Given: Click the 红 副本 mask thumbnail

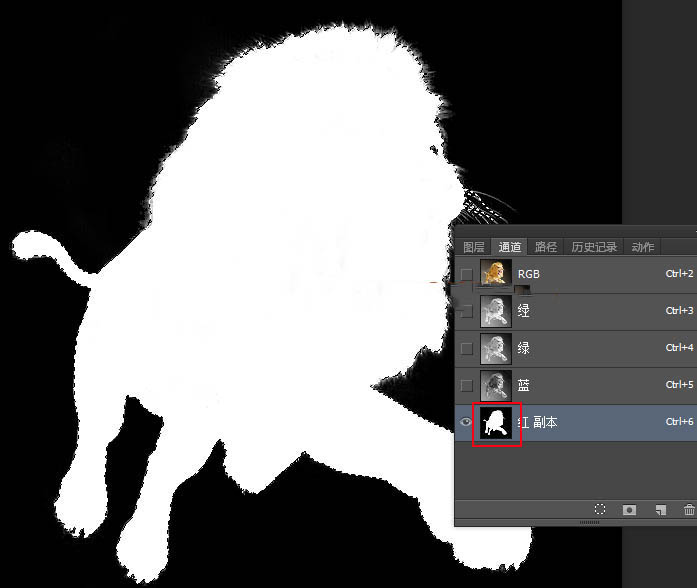Looking at the screenshot, I should (496, 423).
